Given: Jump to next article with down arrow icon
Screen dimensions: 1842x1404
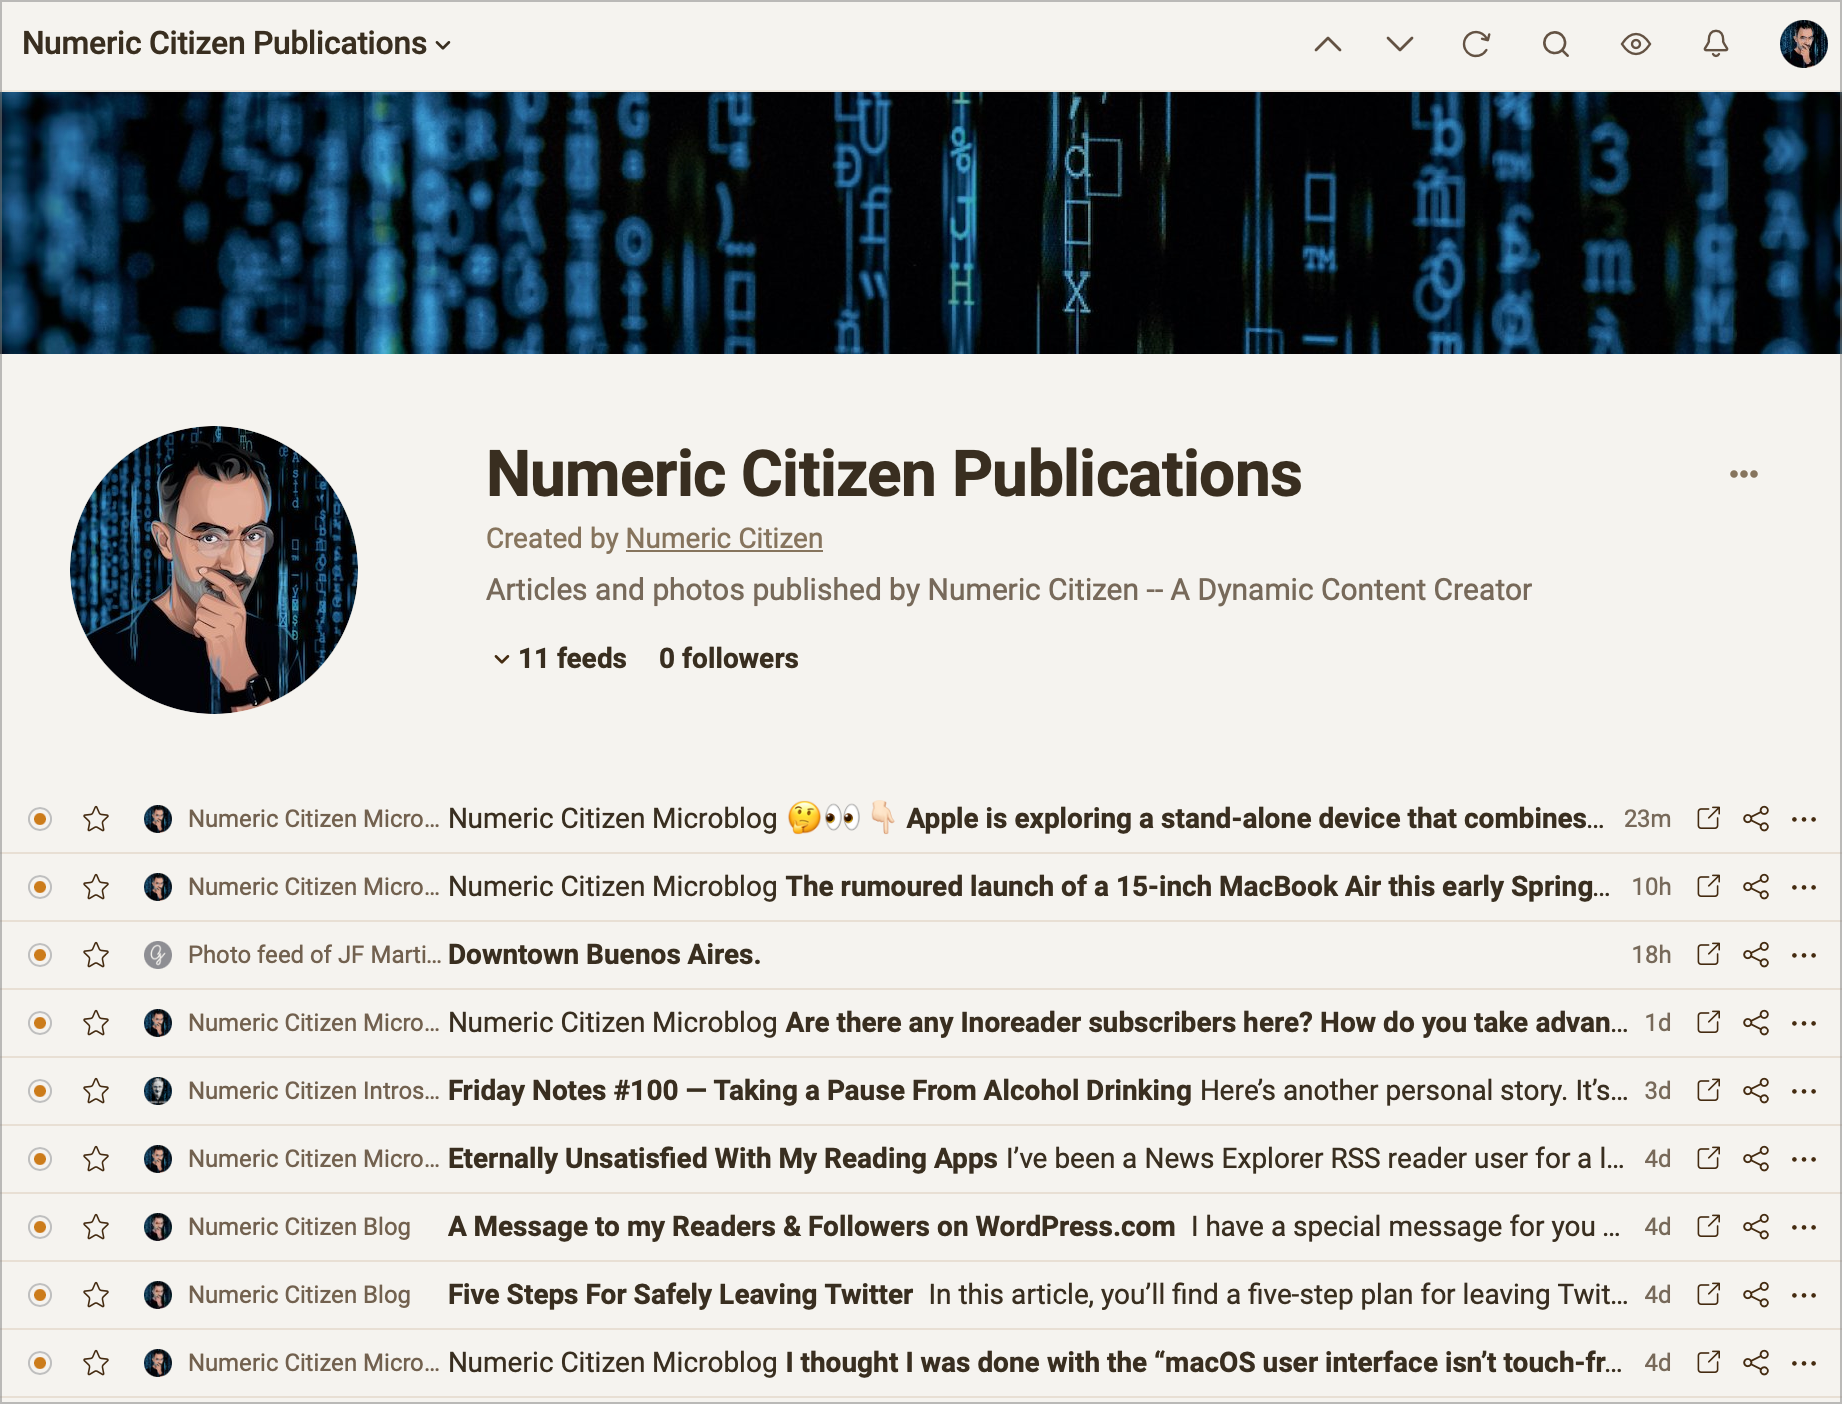Looking at the screenshot, I should 1399,44.
